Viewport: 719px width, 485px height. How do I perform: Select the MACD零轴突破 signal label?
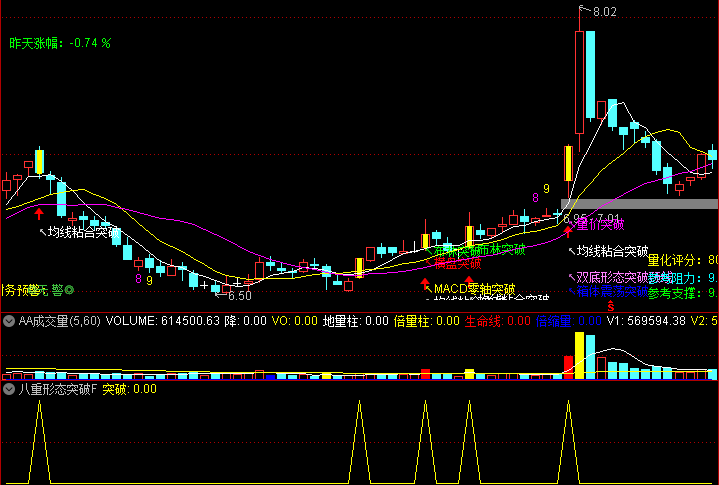tap(475, 289)
